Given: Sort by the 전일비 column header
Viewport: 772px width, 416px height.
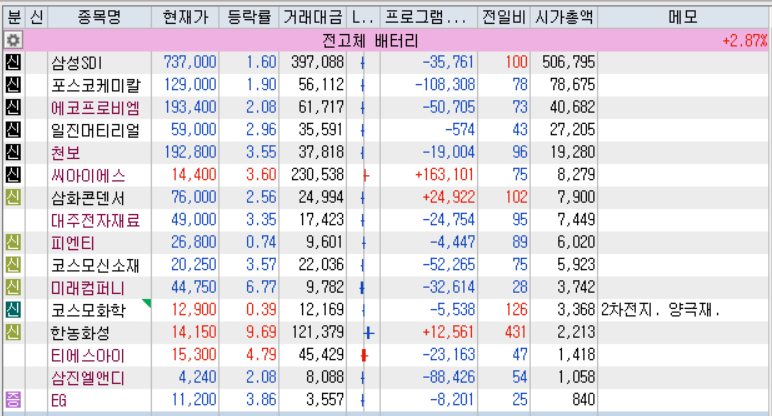Looking at the screenshot, I should tap(504, 18).
